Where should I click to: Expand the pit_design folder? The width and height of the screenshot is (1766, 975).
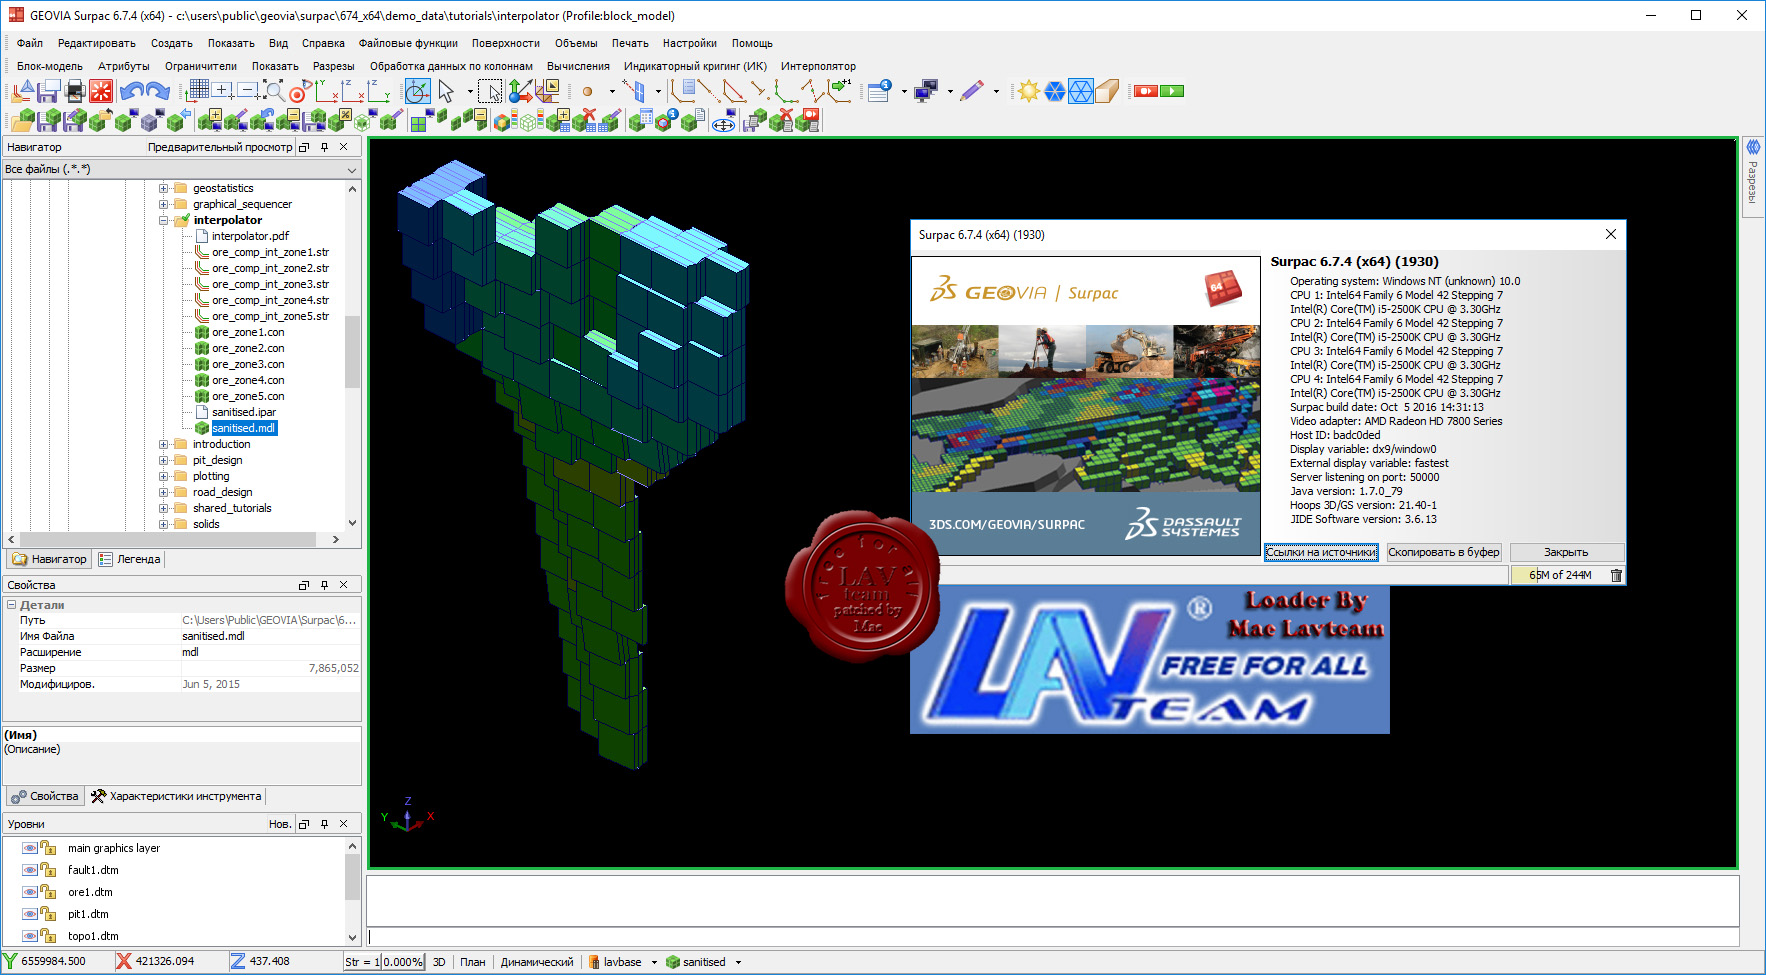[164, 460]
